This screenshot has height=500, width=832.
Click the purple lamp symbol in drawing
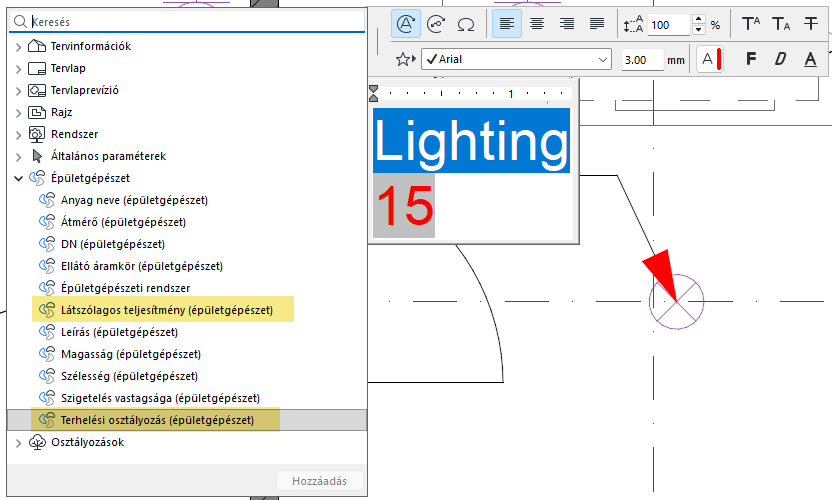click(x=677, y=301)
